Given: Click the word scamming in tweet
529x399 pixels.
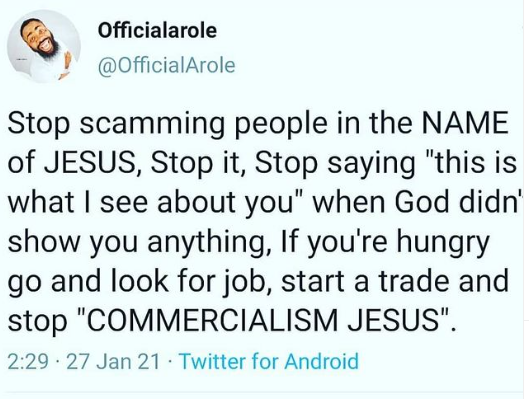Looking at the screenshot, I should [152, 124].
